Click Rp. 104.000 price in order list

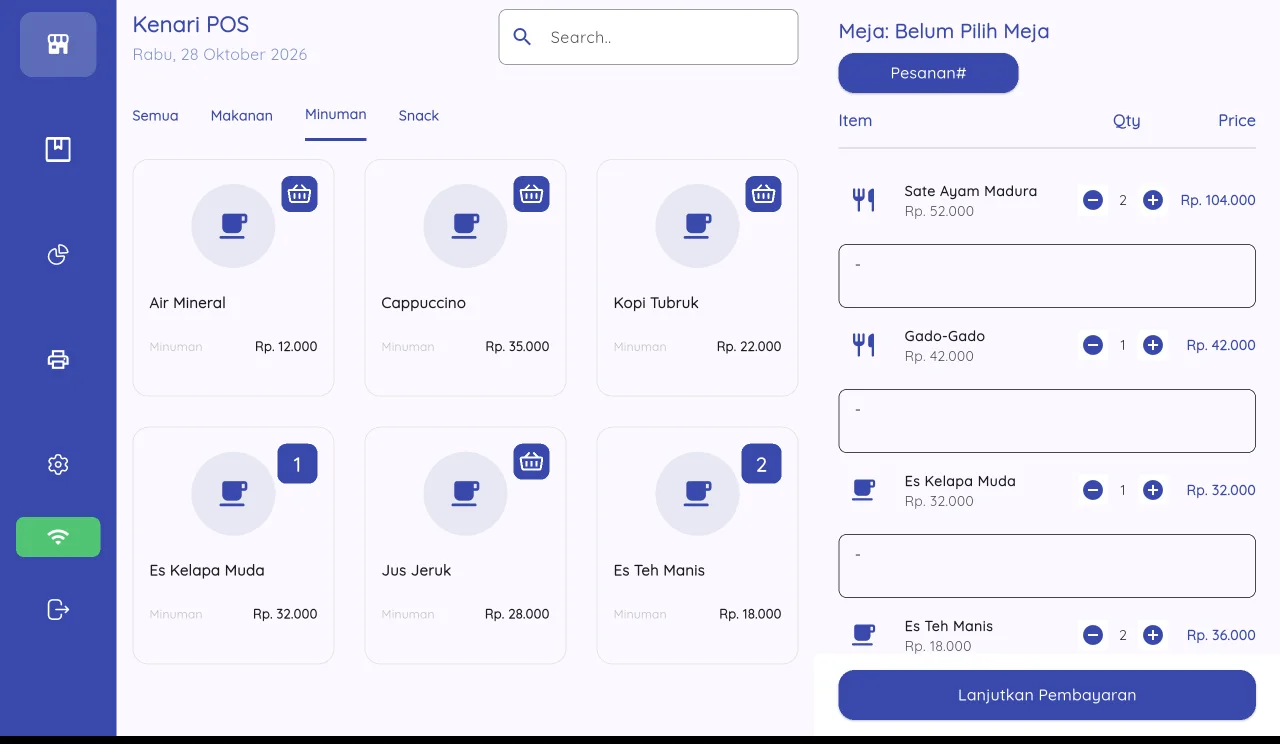[x=1218, y=200]
